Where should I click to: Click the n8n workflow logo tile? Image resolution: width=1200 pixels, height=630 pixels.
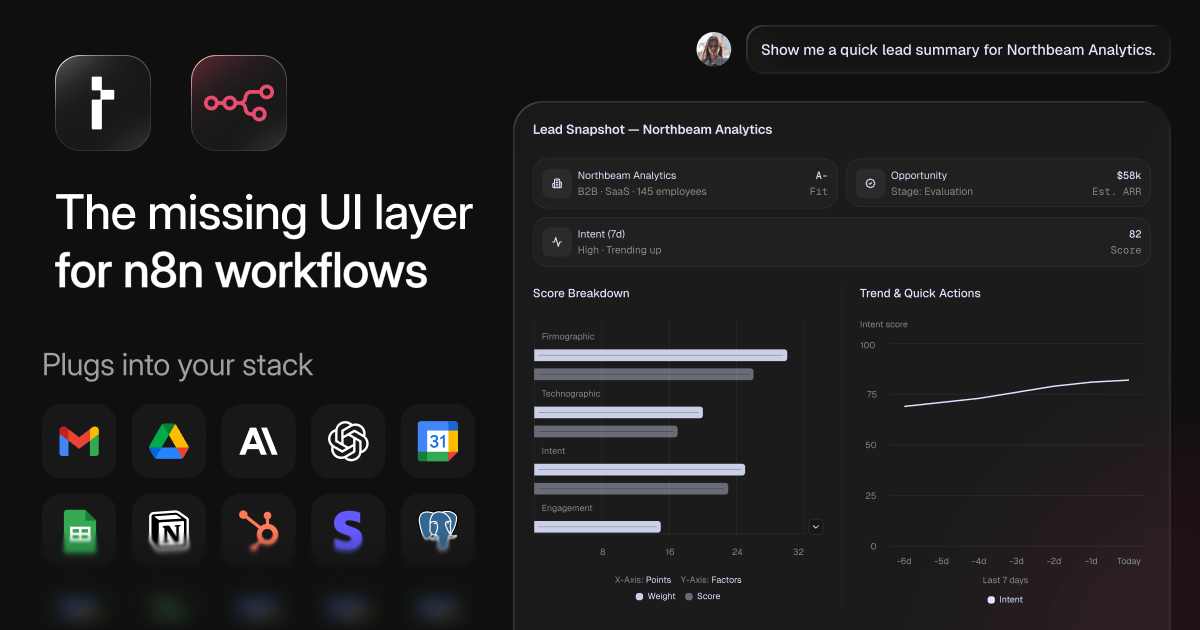(x=239, y=103)
